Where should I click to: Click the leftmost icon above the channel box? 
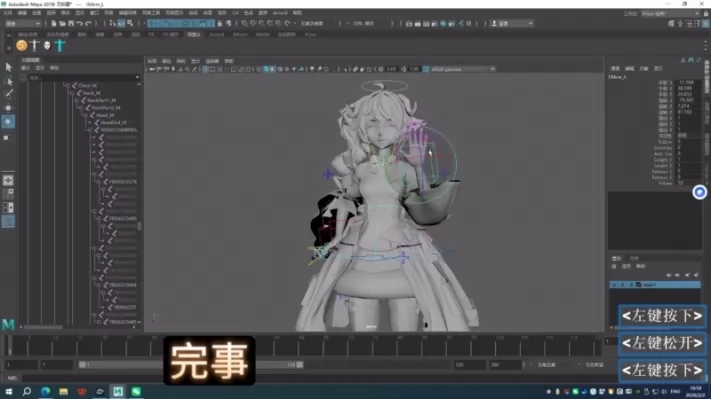[x=683, y=60]
